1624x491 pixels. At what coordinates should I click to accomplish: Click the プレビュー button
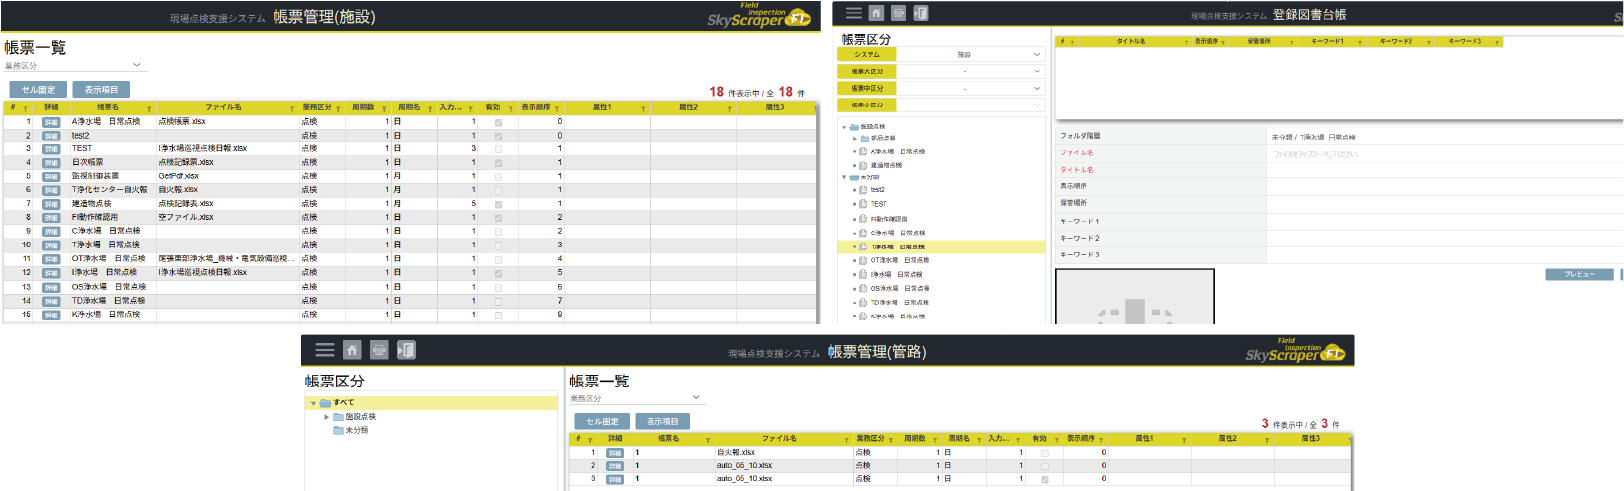pos(1579,274)
